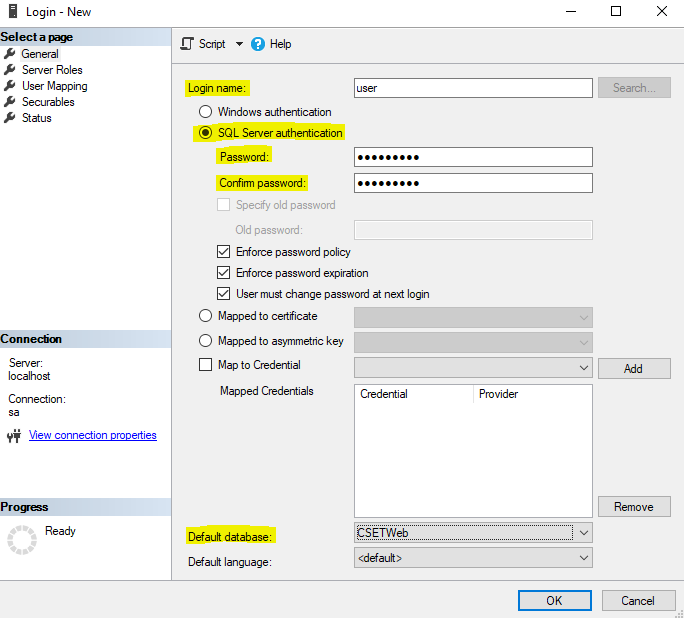The height and width of the screenshot is (618, 684).
Task: Select Mapped to certificate option
Action: coord(205,316)
